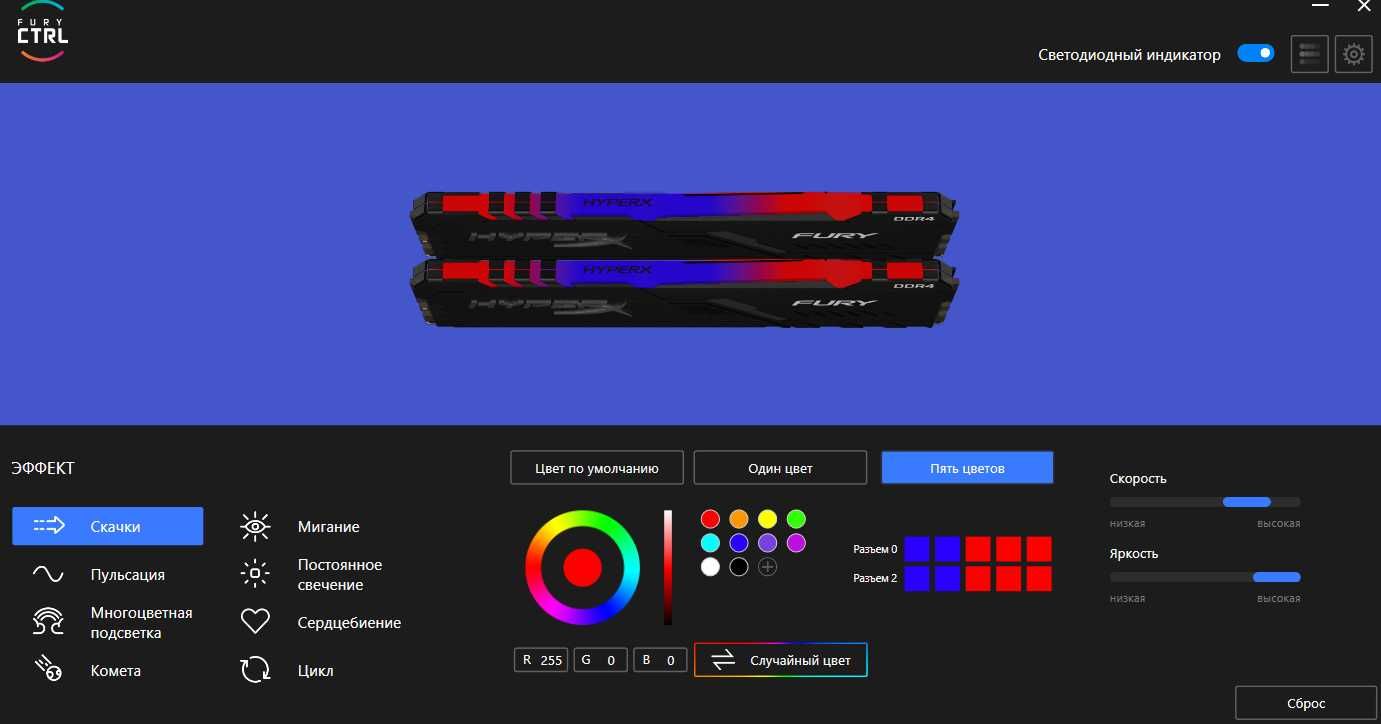Click the Многоцветная подсветка rainbow icon

point(48,622)
